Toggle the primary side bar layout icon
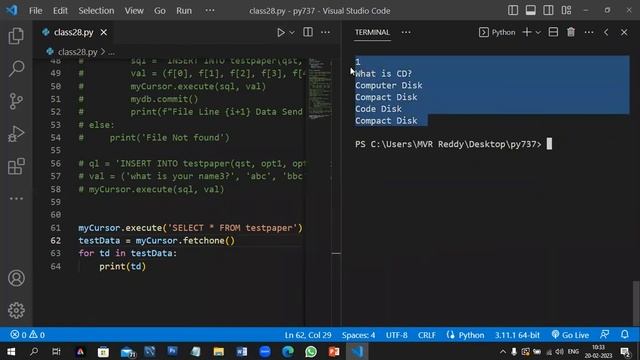 tap(513, 10)
